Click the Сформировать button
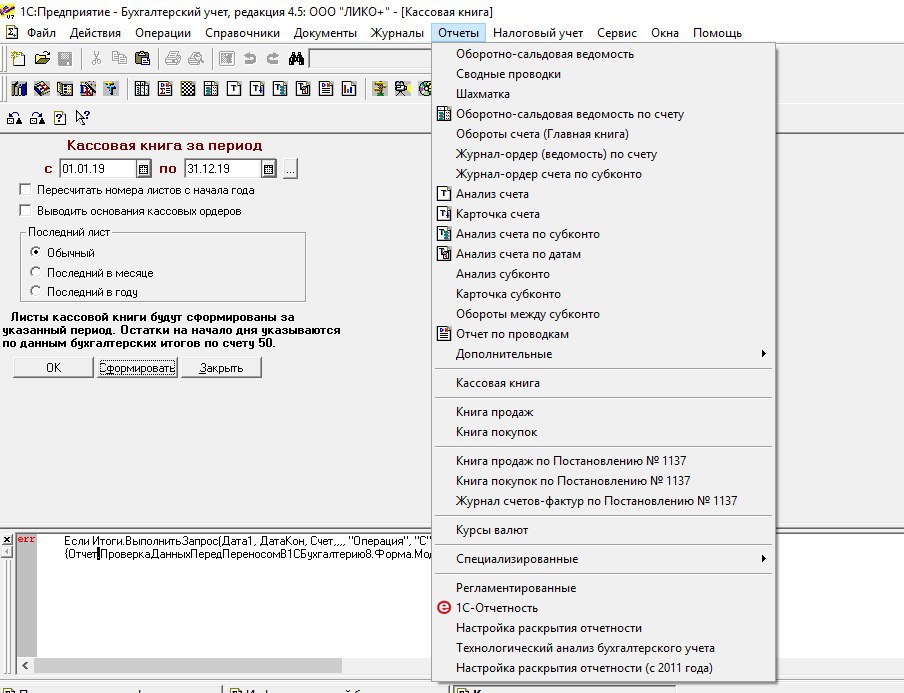Screen dimensions: 904x693 pos(137,368)
